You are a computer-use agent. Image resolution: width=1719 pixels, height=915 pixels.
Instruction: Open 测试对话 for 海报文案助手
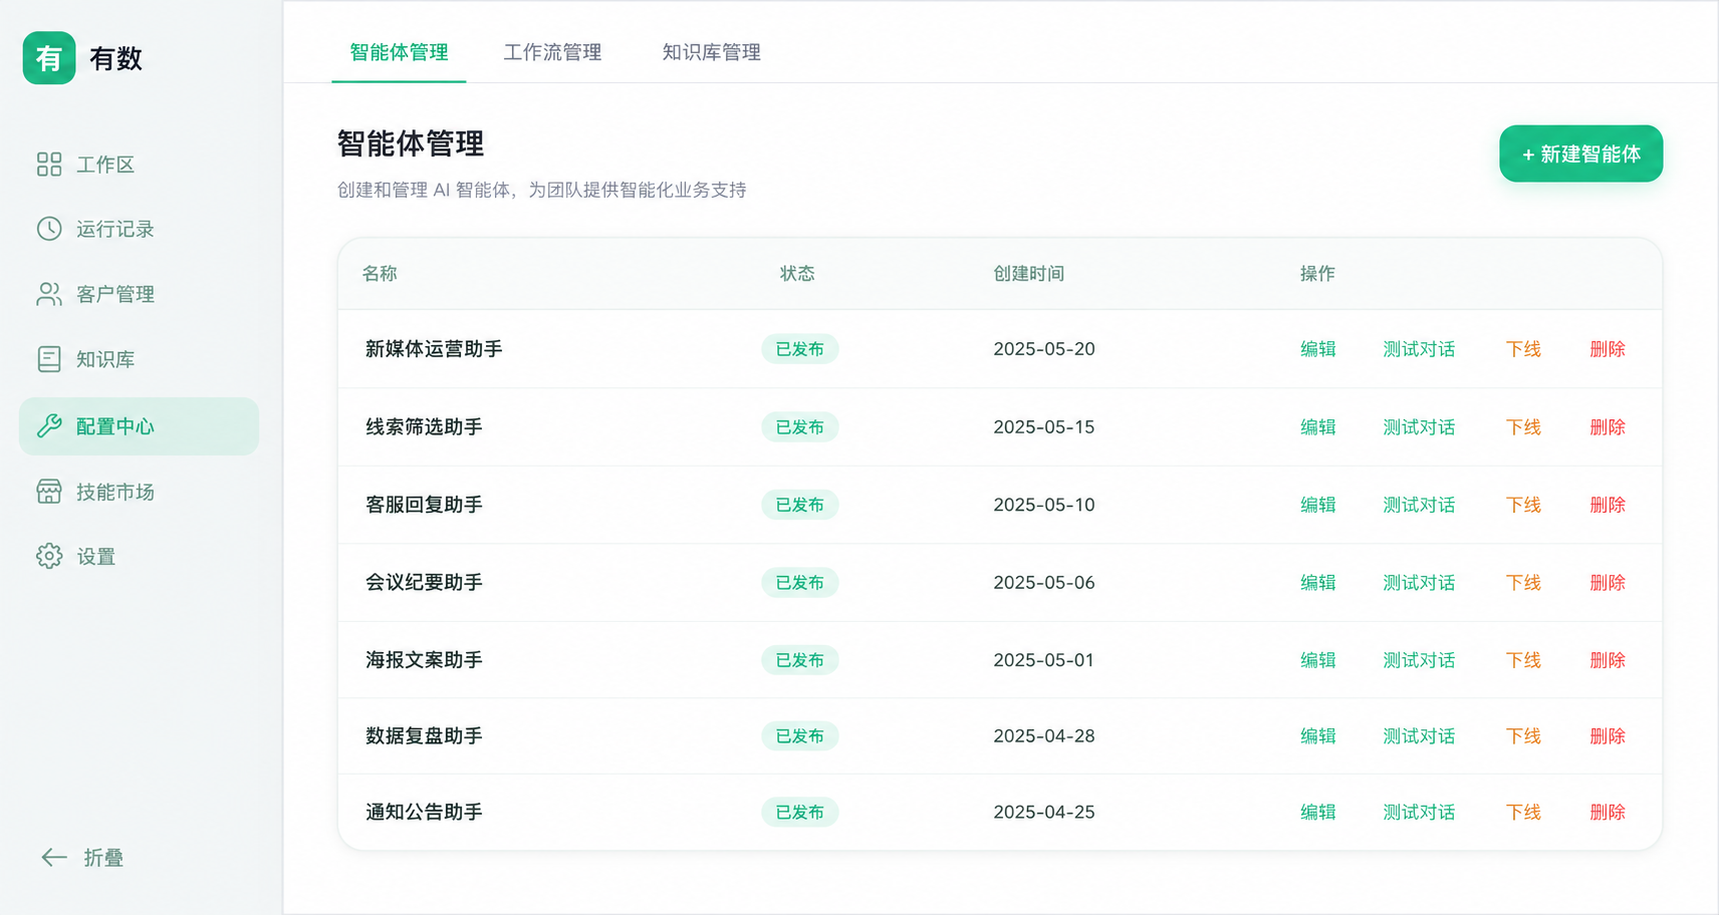[1419, 660]
